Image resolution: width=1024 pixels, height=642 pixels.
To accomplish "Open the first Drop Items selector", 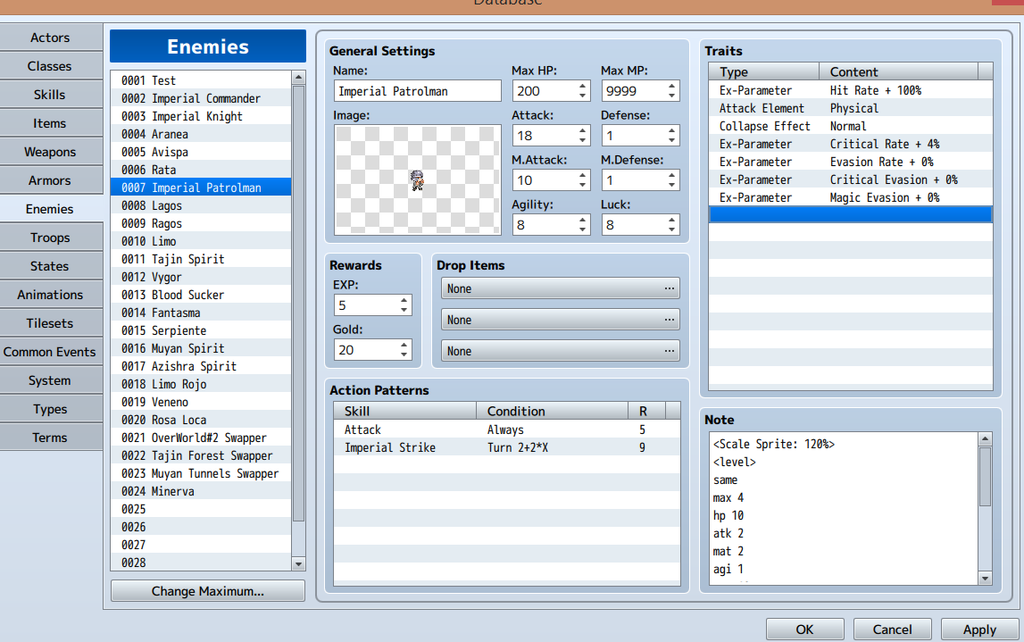I will (x=560, y=289).
